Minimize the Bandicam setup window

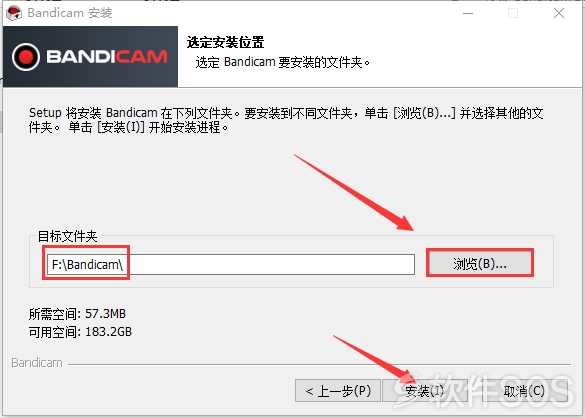[468, 13]
